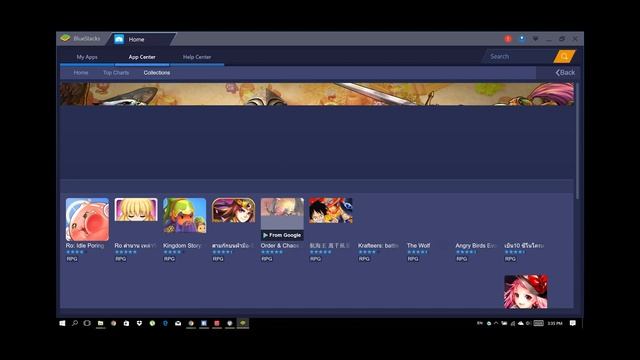Click the From Google play badge
Viewport: 640px width, 360px height.
pos(282,235)
